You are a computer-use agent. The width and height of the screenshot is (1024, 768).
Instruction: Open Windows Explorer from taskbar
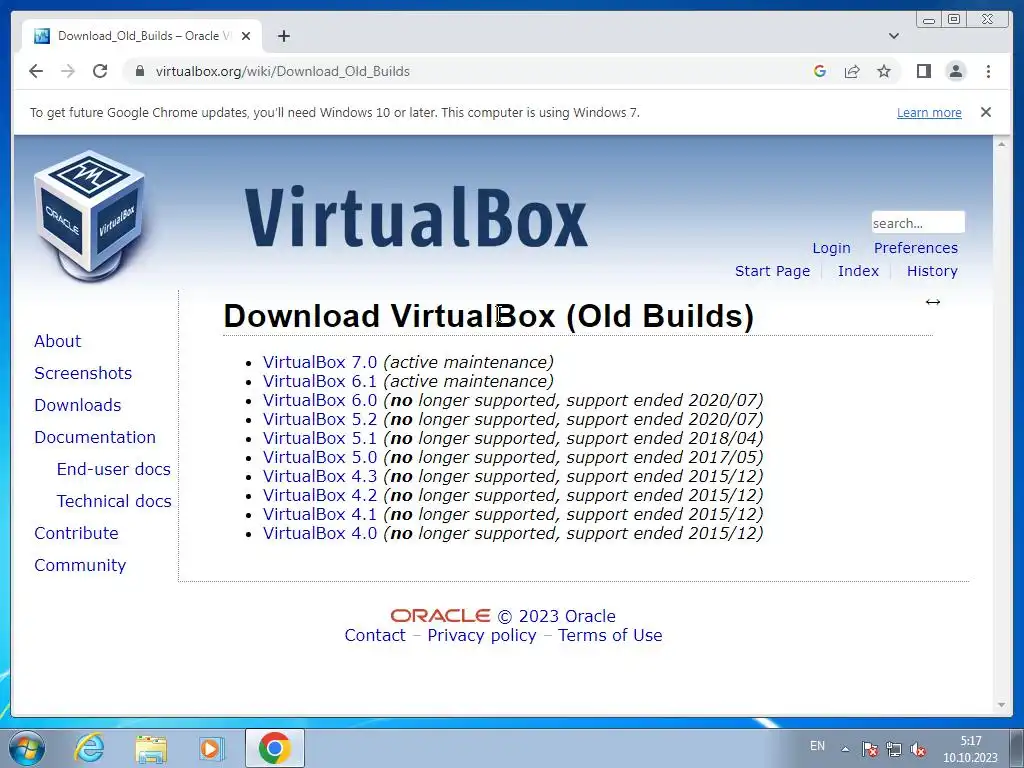151,749
